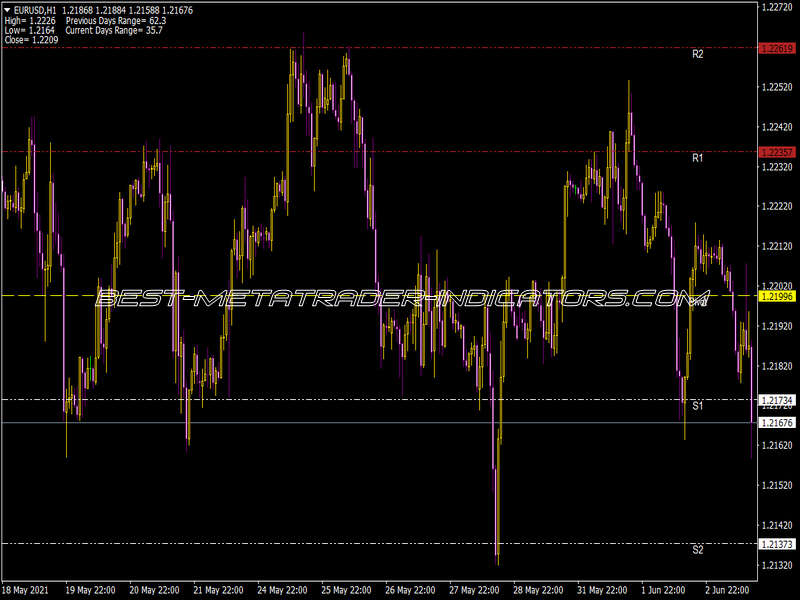Click the 19 May 22:00 time label
Screen dimensions: 800x600
tap(90, 590)
